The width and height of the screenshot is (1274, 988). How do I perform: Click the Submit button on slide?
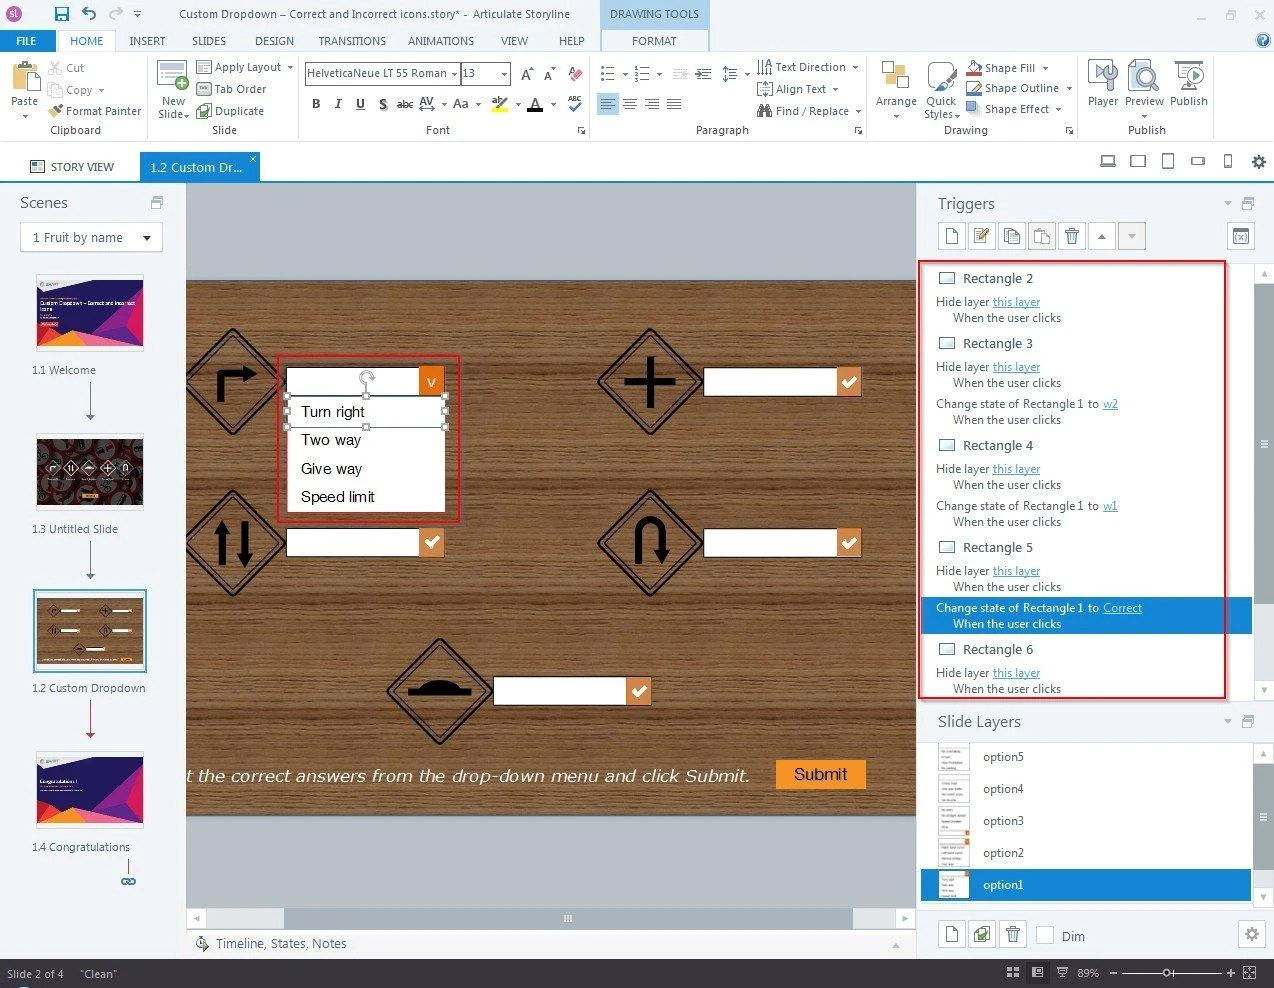pyautogui.click(x=820, y=774)
